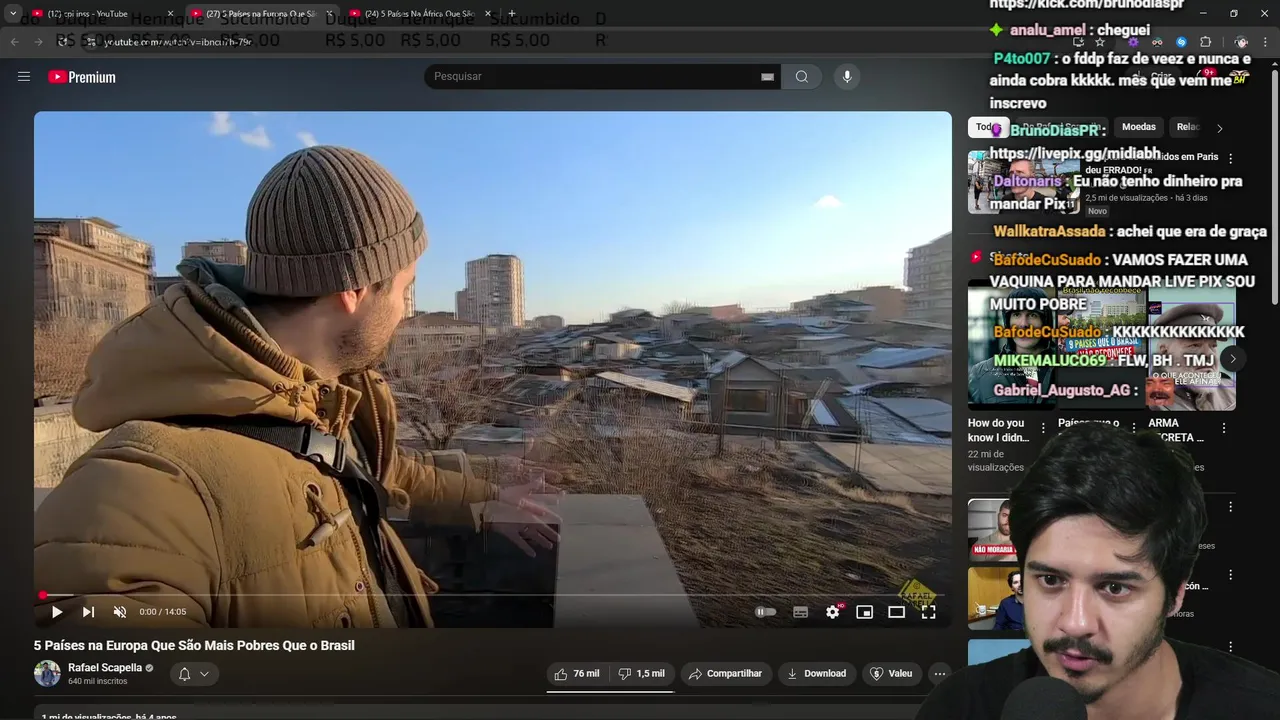This screenshot has height=720, width=1280.
Task: Open the on-screen keyboard in search box
Action: 768,77
